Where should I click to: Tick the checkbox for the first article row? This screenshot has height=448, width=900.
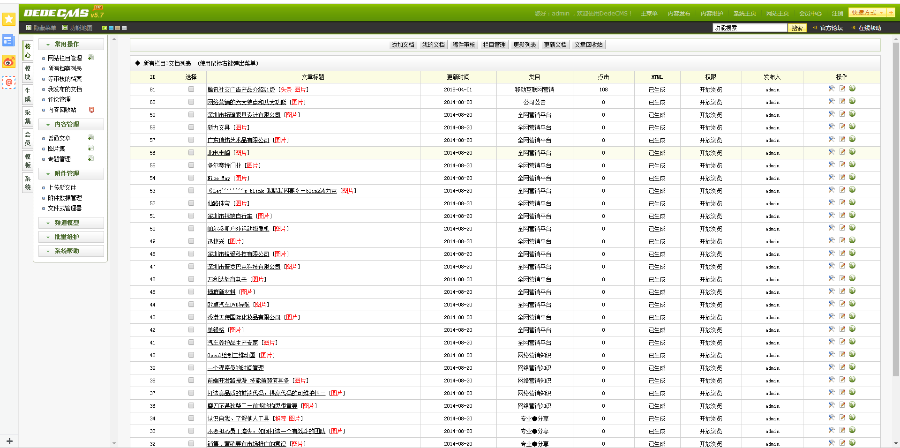click(x=191, y=89)
